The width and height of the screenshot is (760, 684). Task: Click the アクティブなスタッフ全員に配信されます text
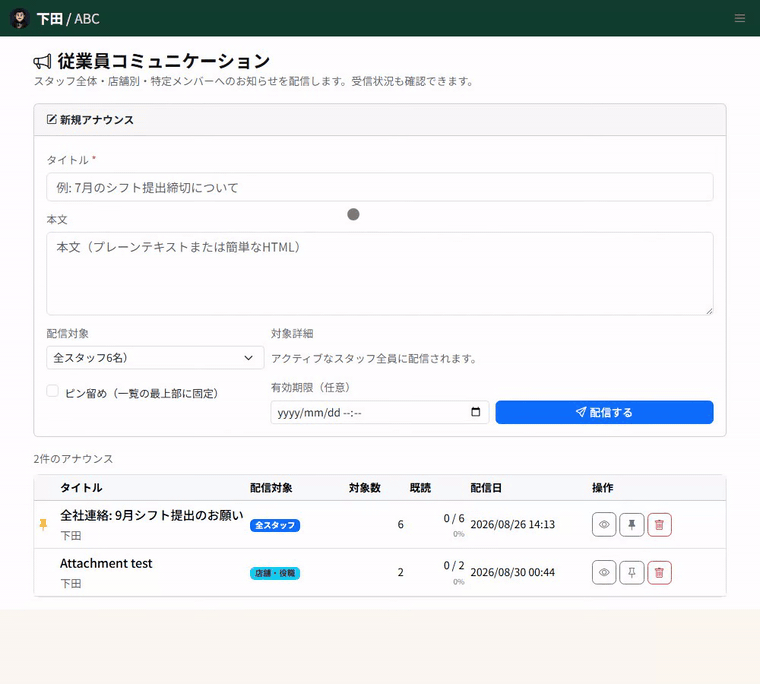click(x=374, y=359)
